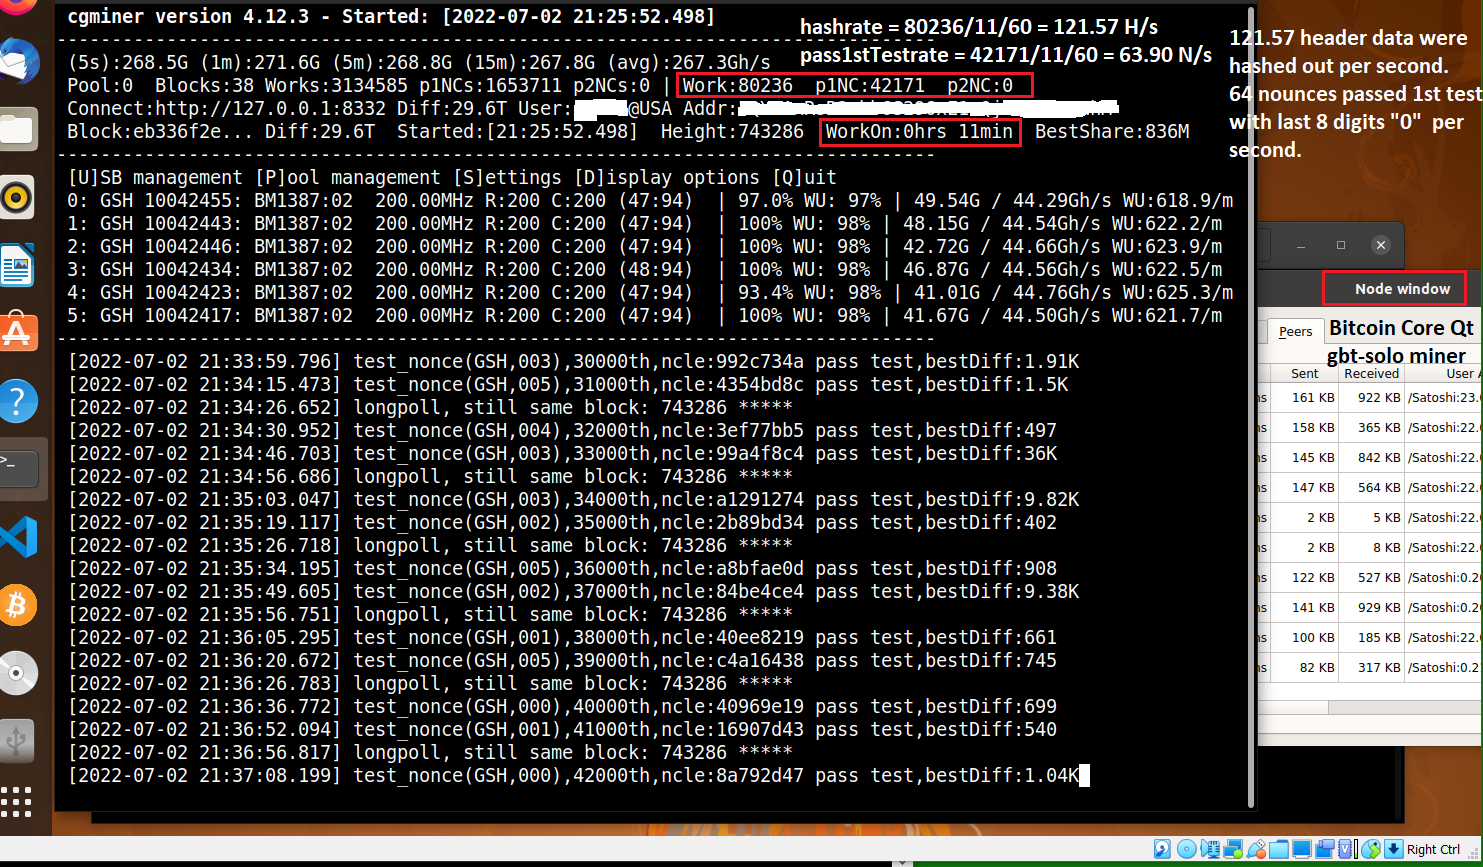The height and width of the screenshot is (867, 1483).
Task: Click the [D]isplay options entry in cgminer
Action: tap(667, 177)
